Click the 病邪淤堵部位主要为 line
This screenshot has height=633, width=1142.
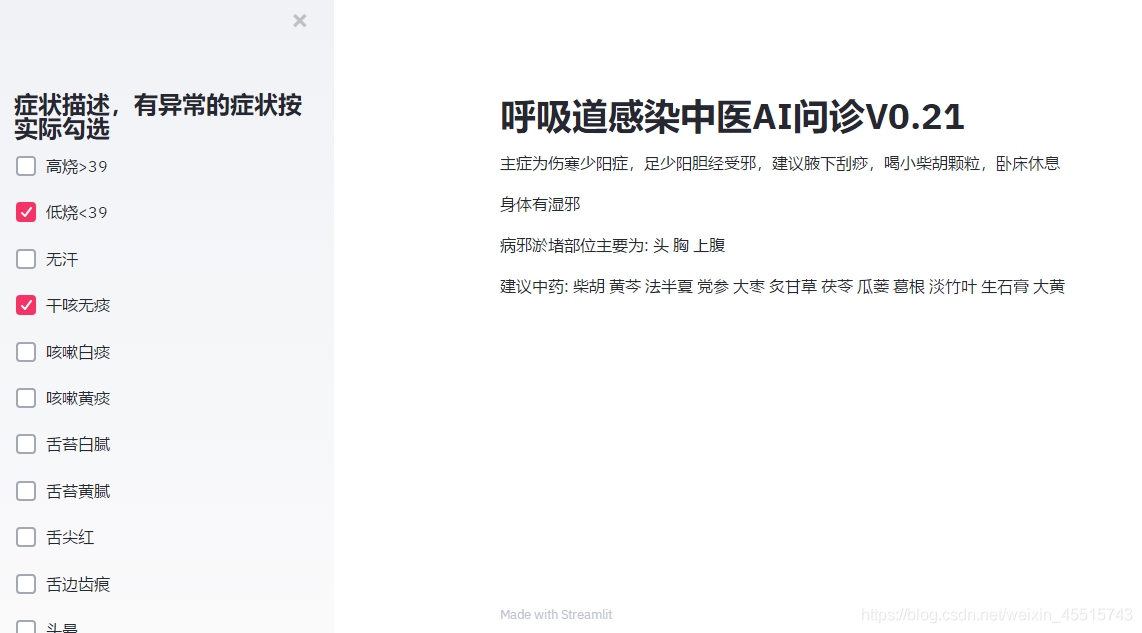pyautogui.click(x=613, y=245)
